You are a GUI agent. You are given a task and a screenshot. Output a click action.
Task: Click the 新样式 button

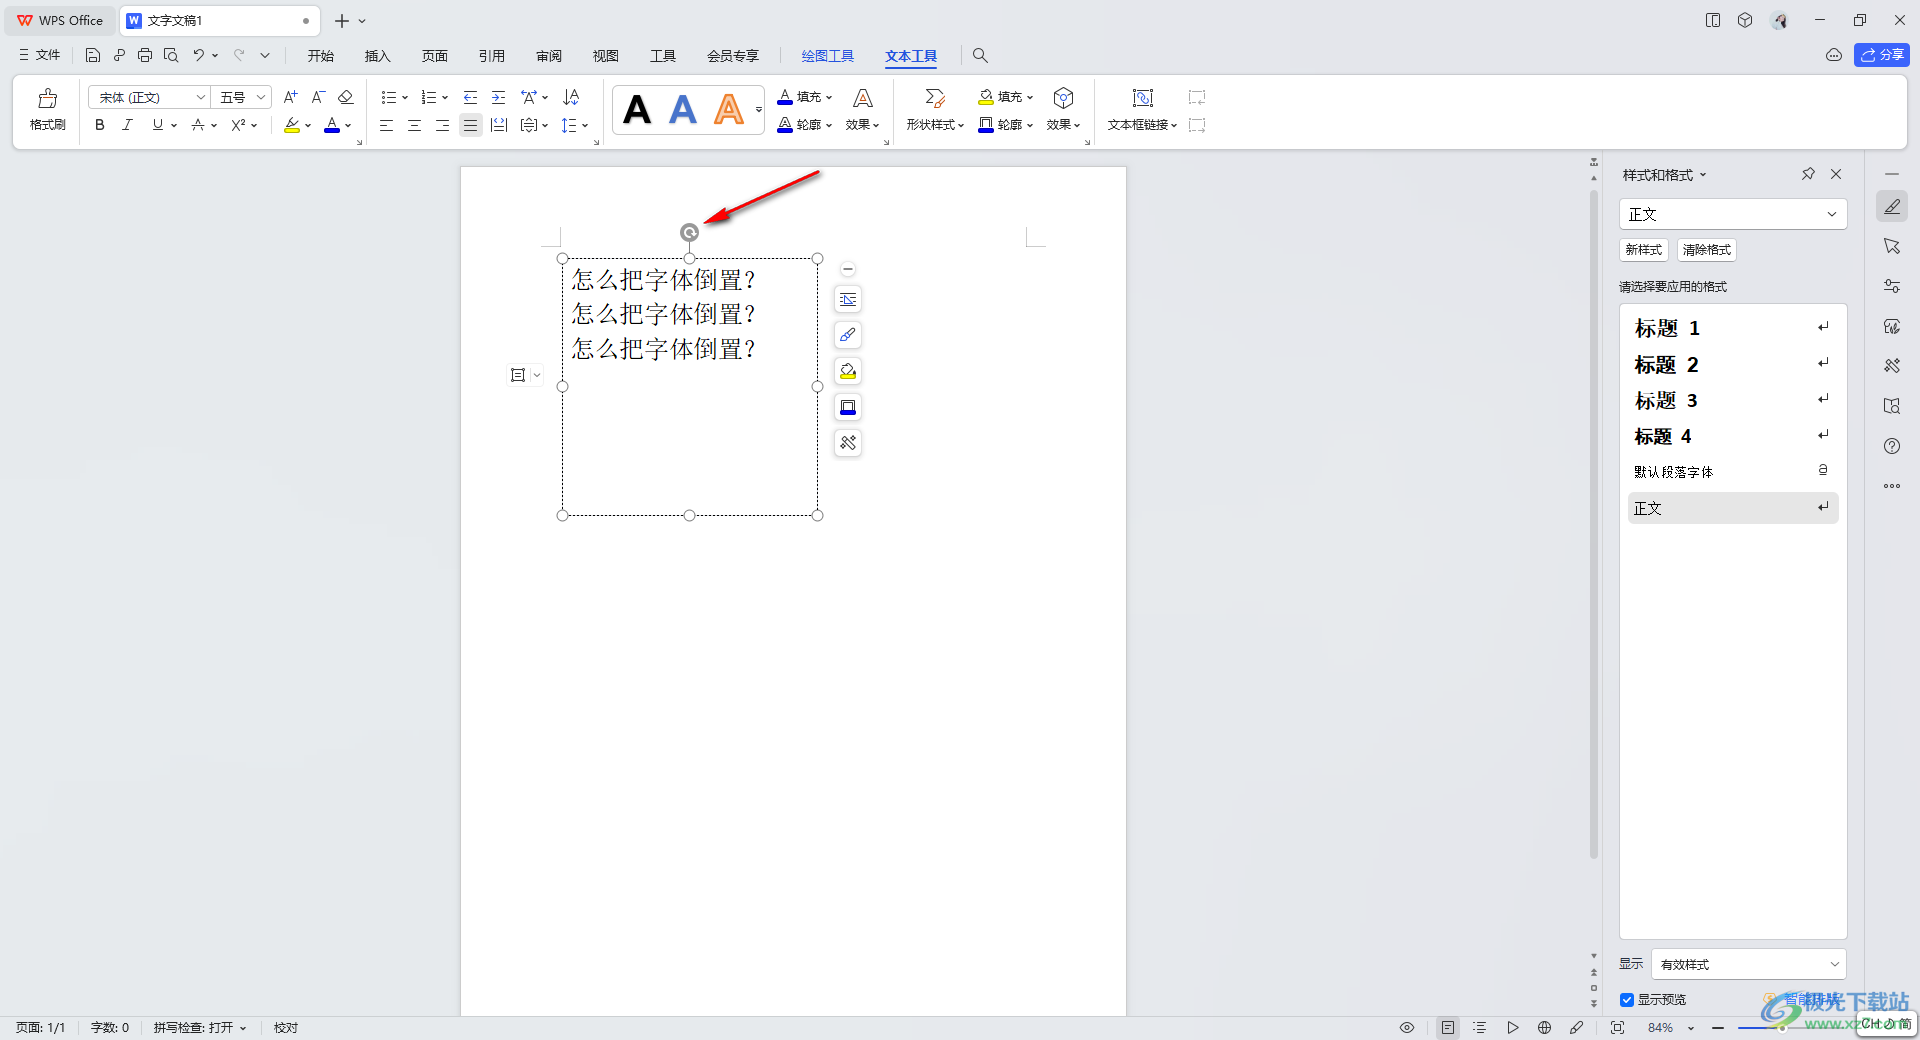1644,250
